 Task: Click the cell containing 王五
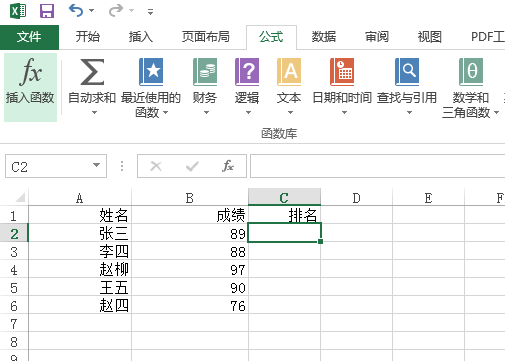(x=80, y=287)
